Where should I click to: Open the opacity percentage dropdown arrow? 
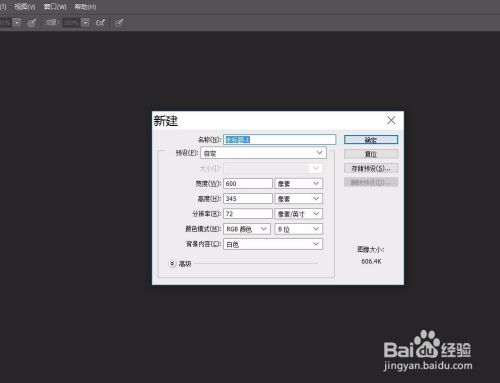point(17,23)
